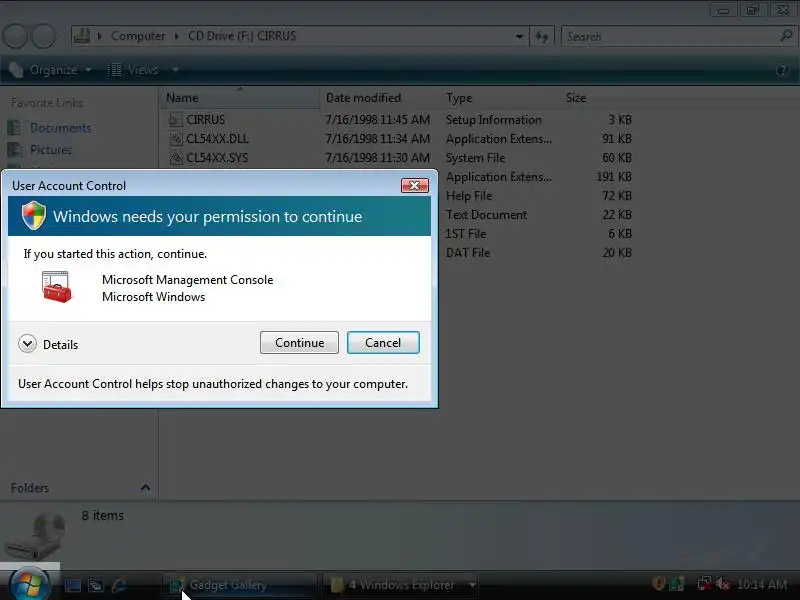This screenshot has width=800, height=600.
Task: Click the Forward navigation button
Action: click(x=44, y=37)
